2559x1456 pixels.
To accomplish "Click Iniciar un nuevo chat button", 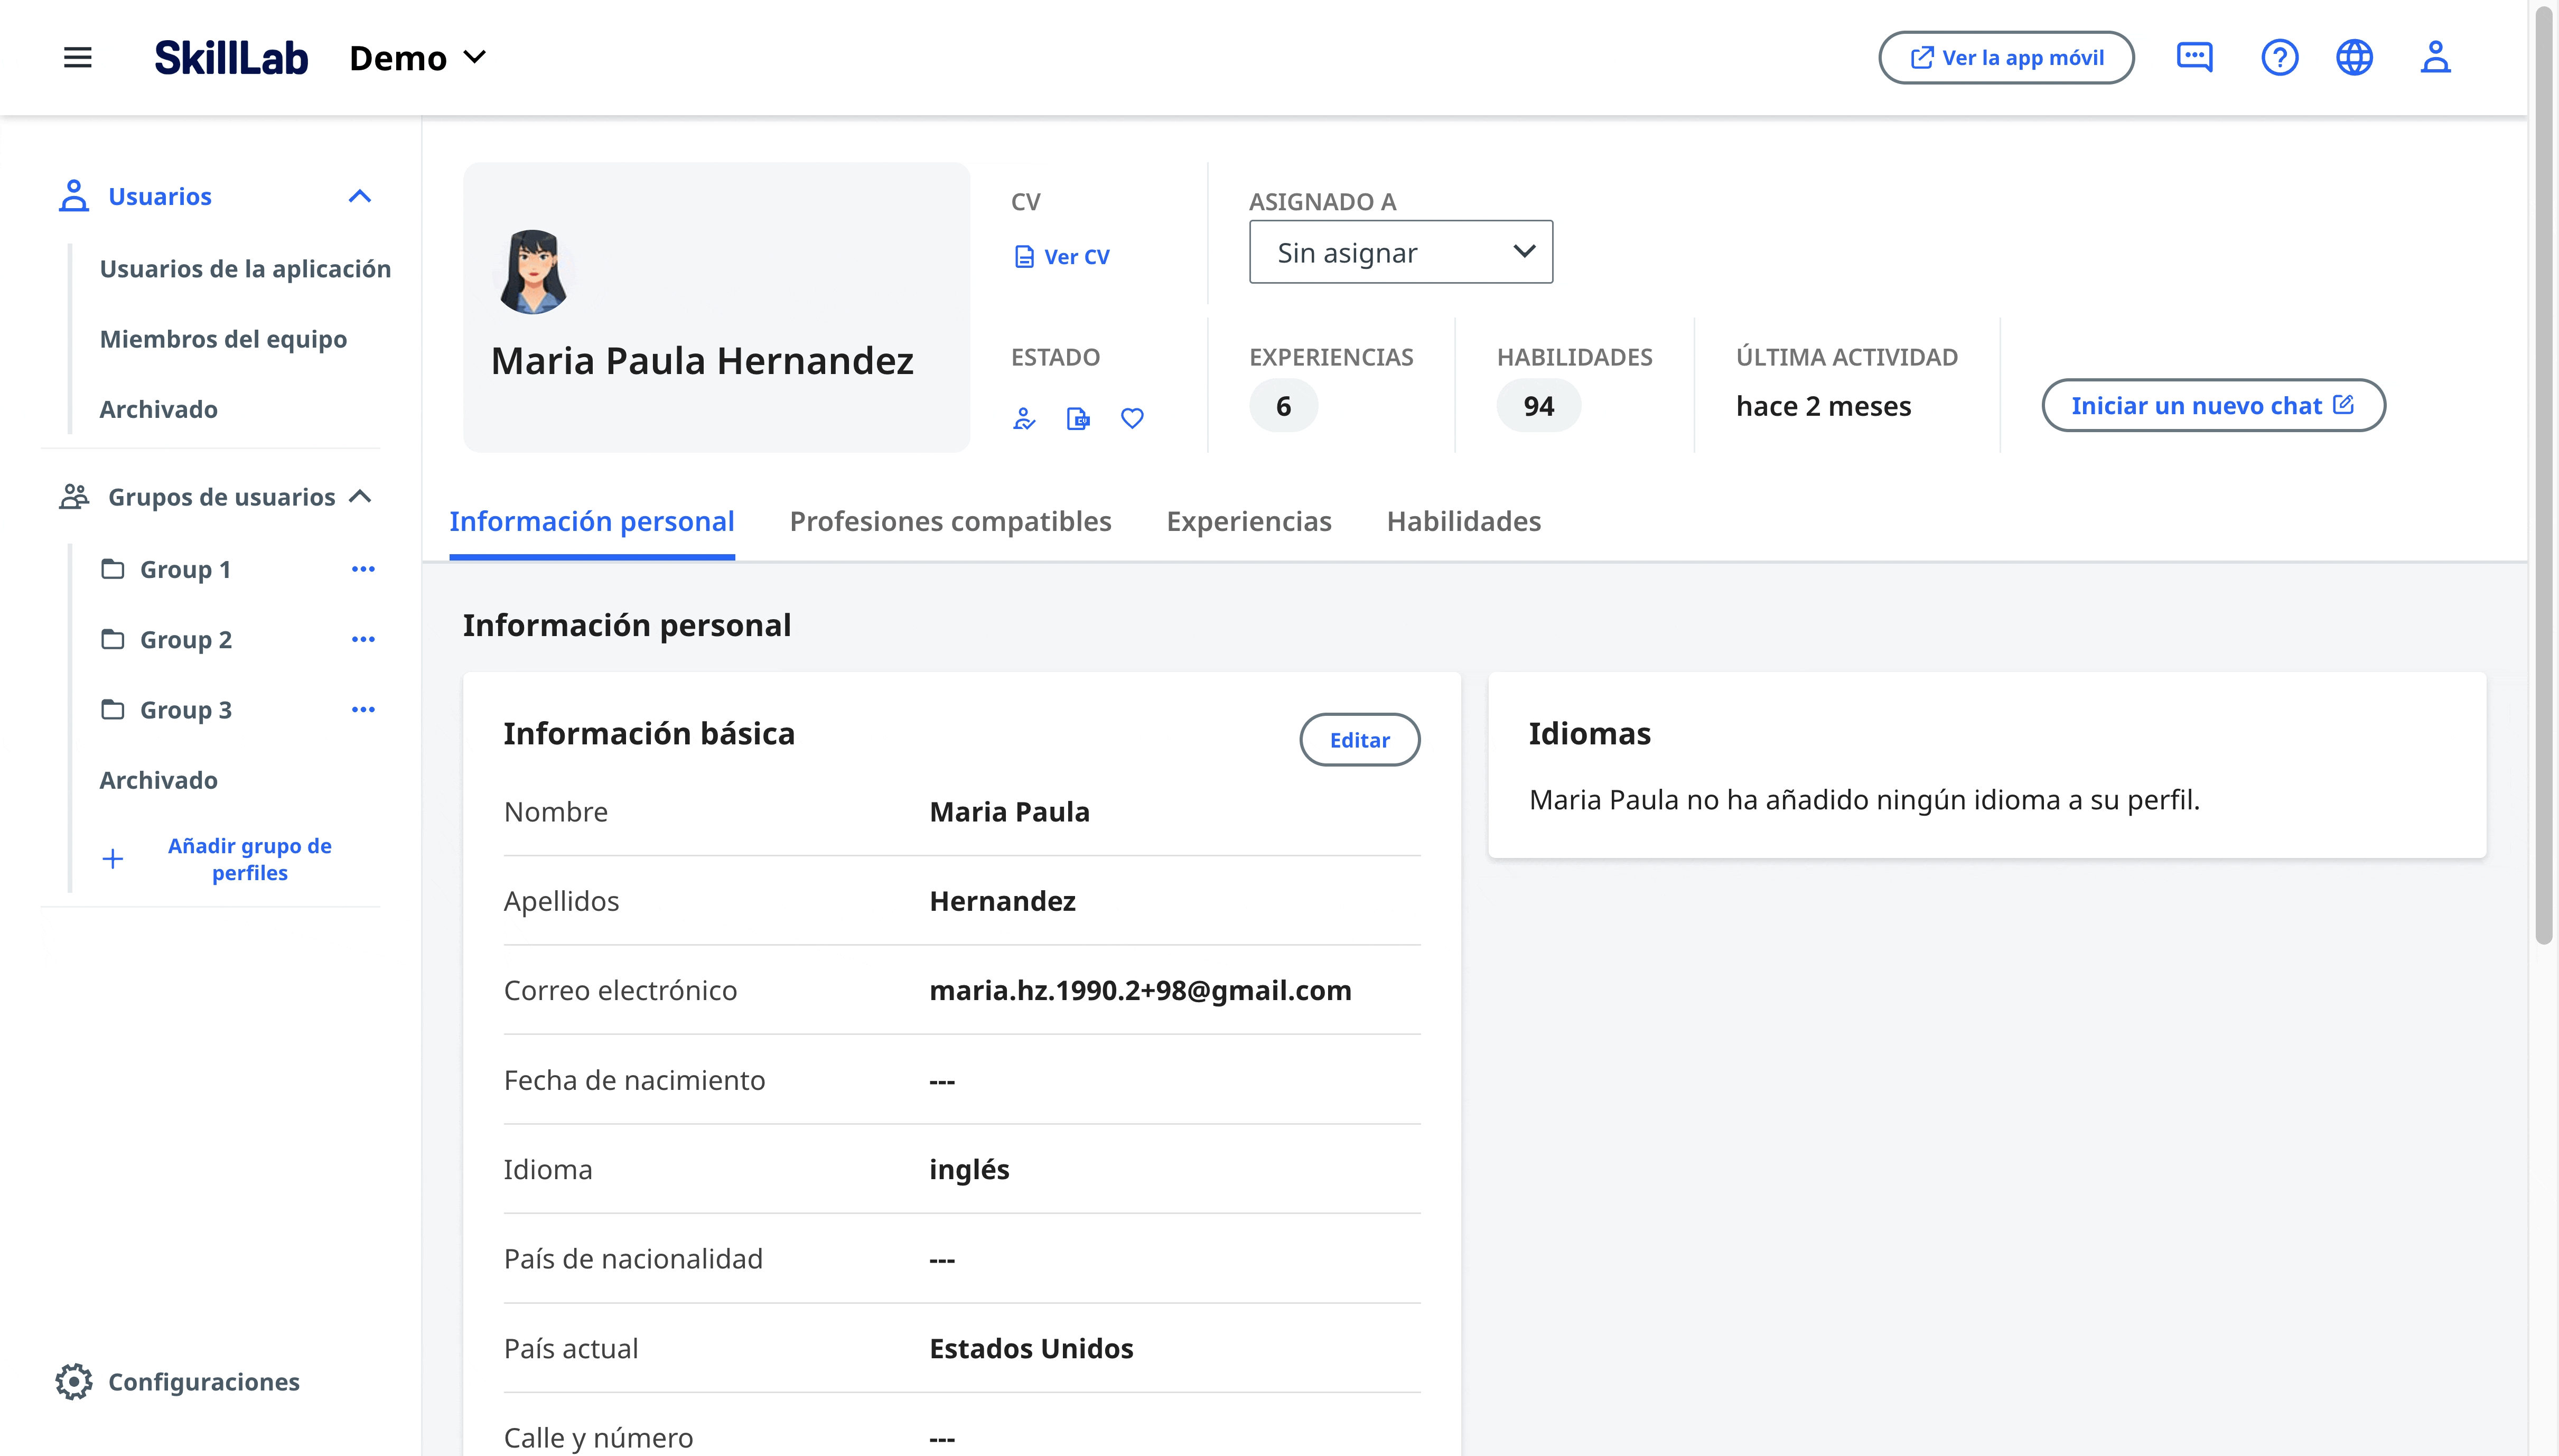I will pos(2213,405).
